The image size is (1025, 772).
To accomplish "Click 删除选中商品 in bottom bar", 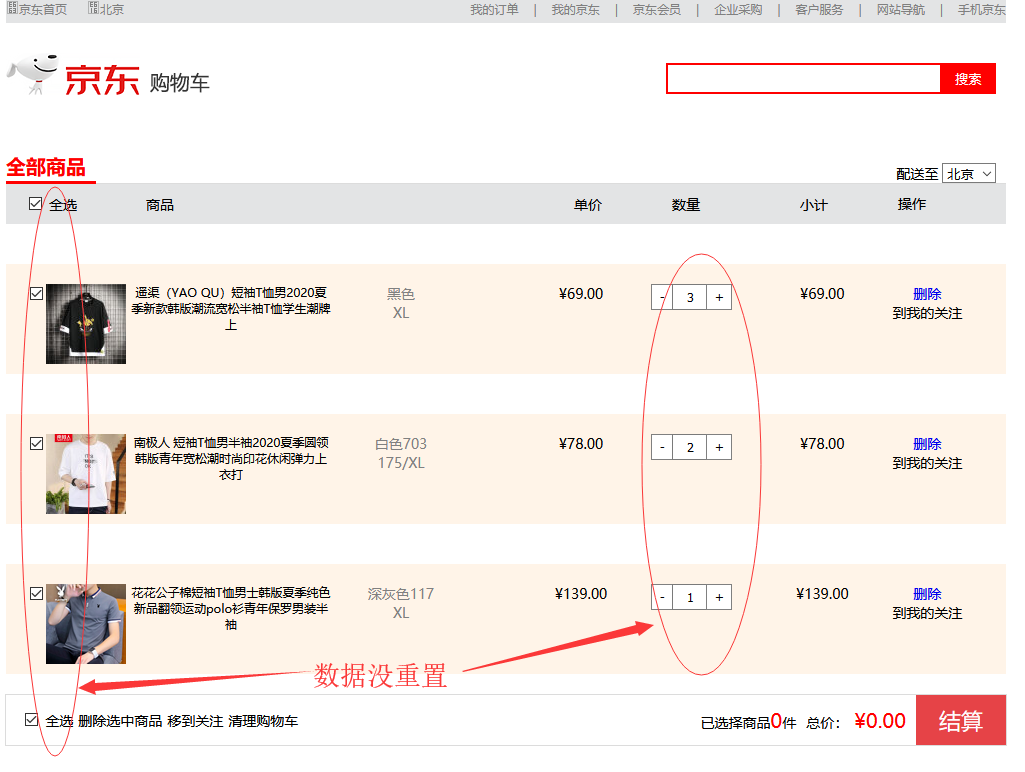I will (120, 720).
